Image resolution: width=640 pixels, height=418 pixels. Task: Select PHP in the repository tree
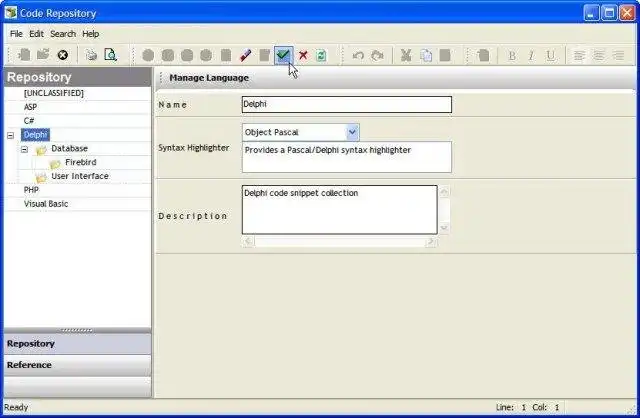31,190
